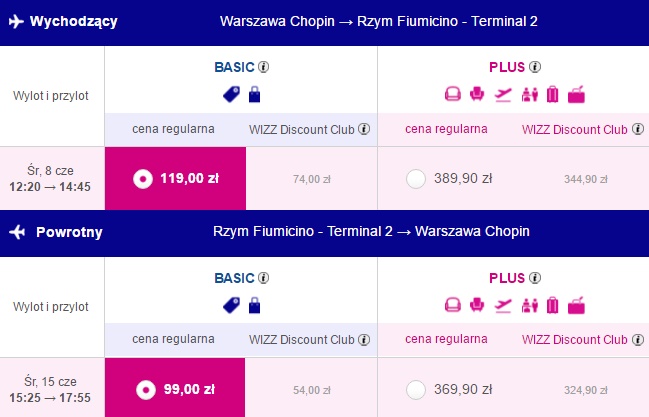
Task: Select outbound BASIC fare 119,00 zł
Action: pos(175,178)
